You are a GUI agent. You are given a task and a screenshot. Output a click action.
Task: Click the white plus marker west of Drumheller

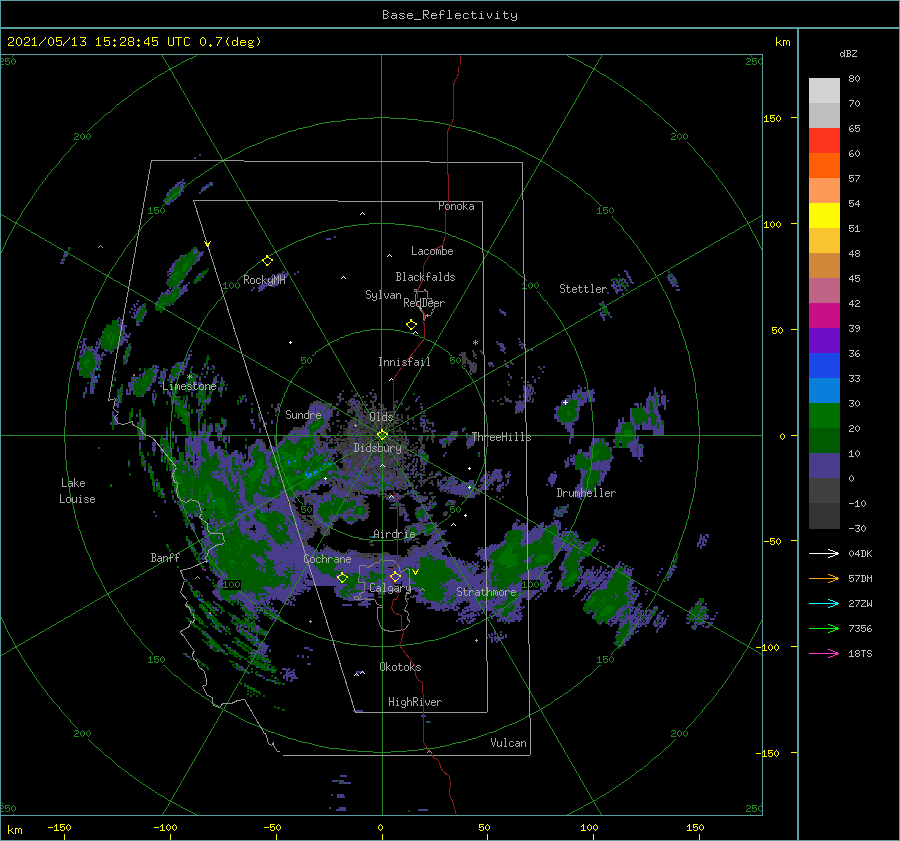pos(565,402)
